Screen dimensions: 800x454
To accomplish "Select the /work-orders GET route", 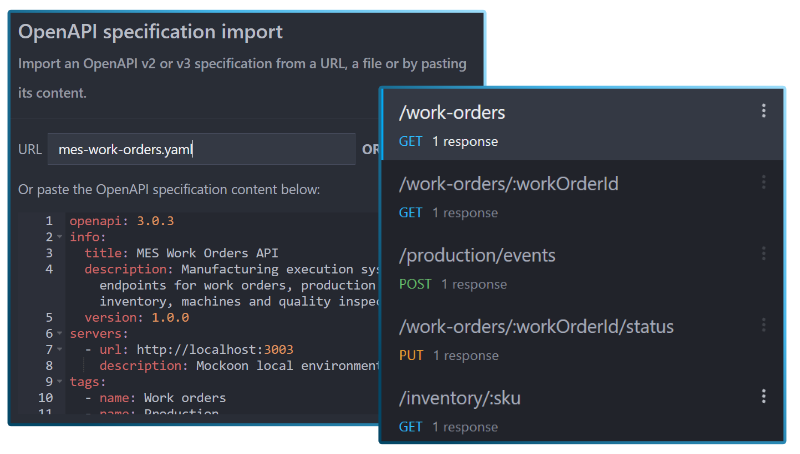I will (582, 125).
